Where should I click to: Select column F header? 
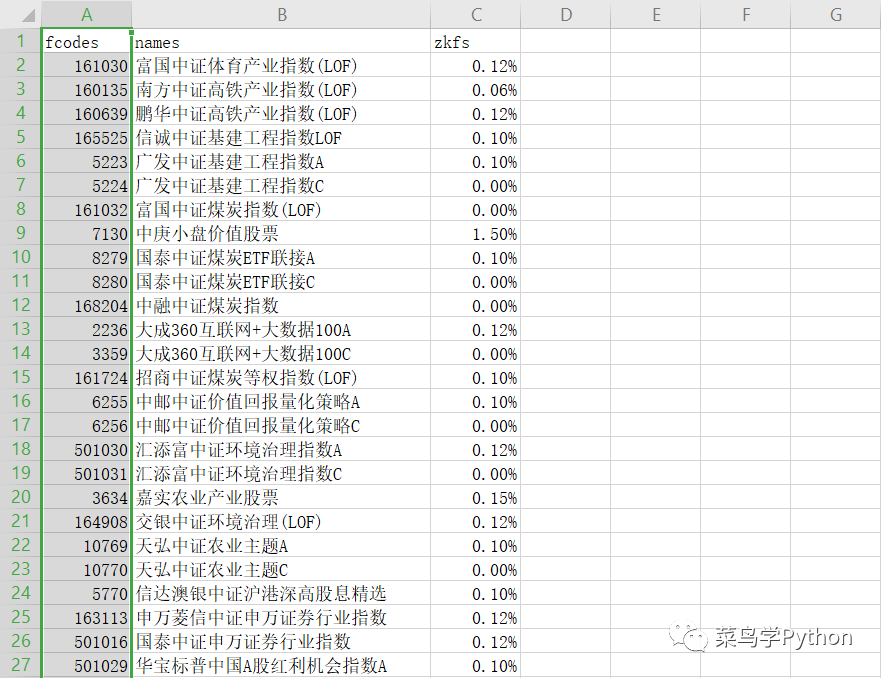point(746,15)
